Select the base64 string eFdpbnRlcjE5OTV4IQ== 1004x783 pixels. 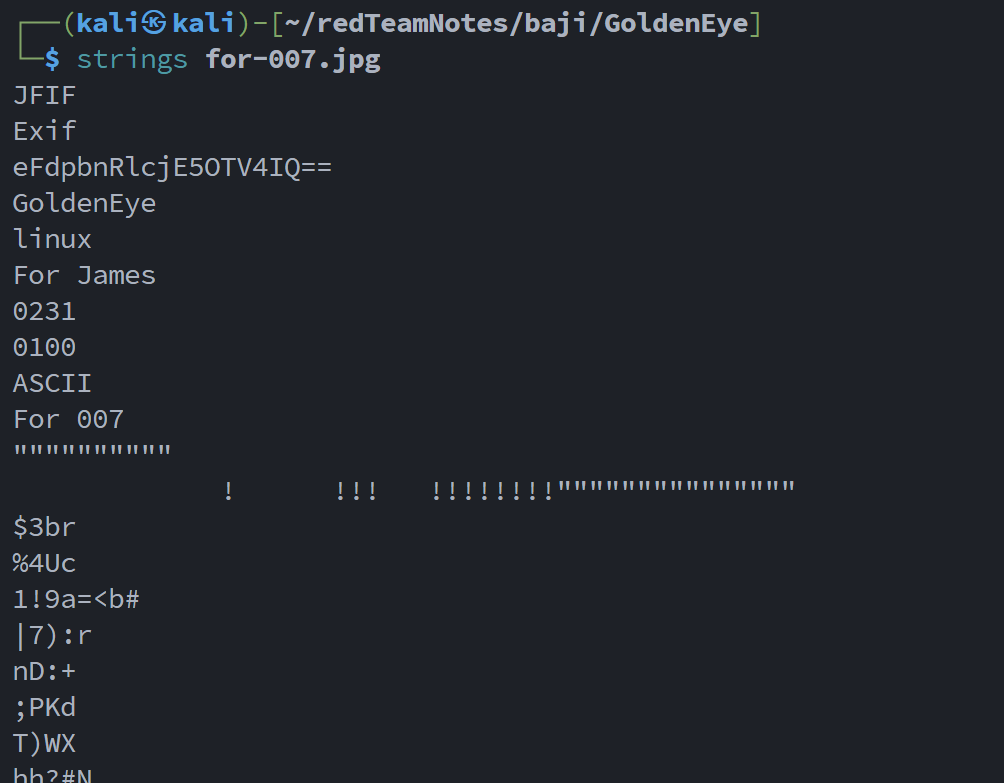(x=172, y=167)
